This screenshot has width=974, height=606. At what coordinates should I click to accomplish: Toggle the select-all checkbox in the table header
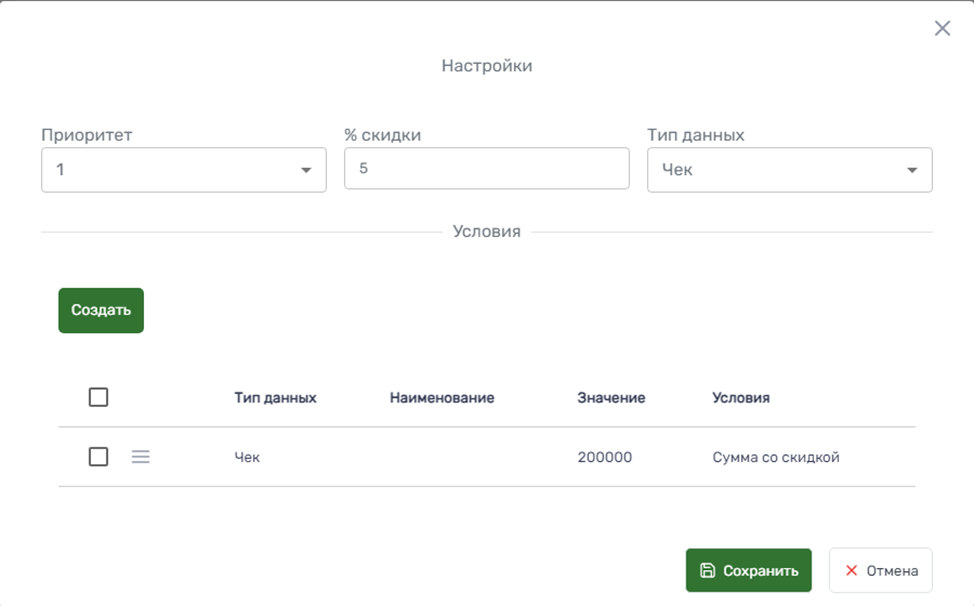[98, 398]
